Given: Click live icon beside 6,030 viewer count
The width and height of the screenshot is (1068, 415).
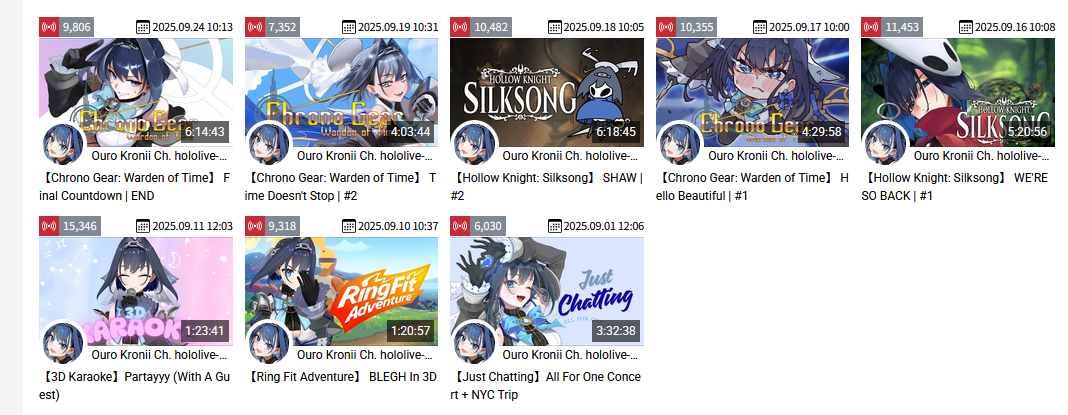Looking at the screenshot, I should click(460, 226).
